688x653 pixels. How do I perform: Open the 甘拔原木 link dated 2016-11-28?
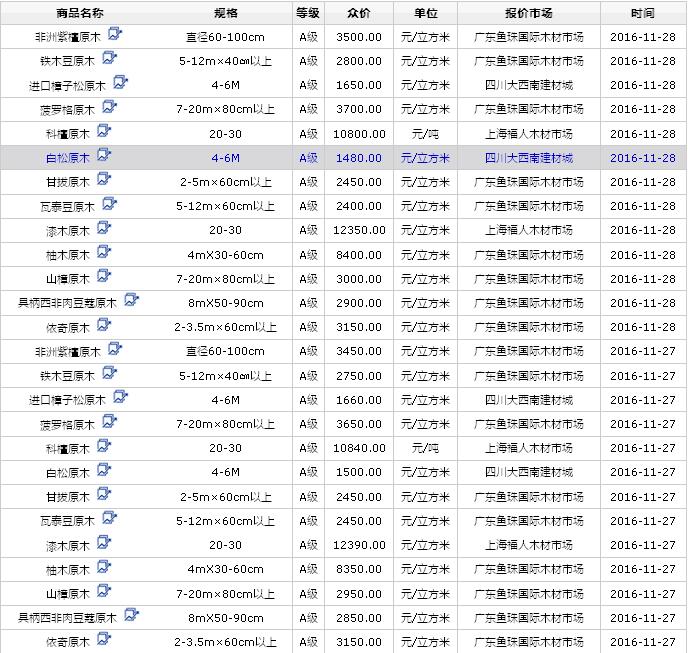pyautogui.click(x=68, y=182)
